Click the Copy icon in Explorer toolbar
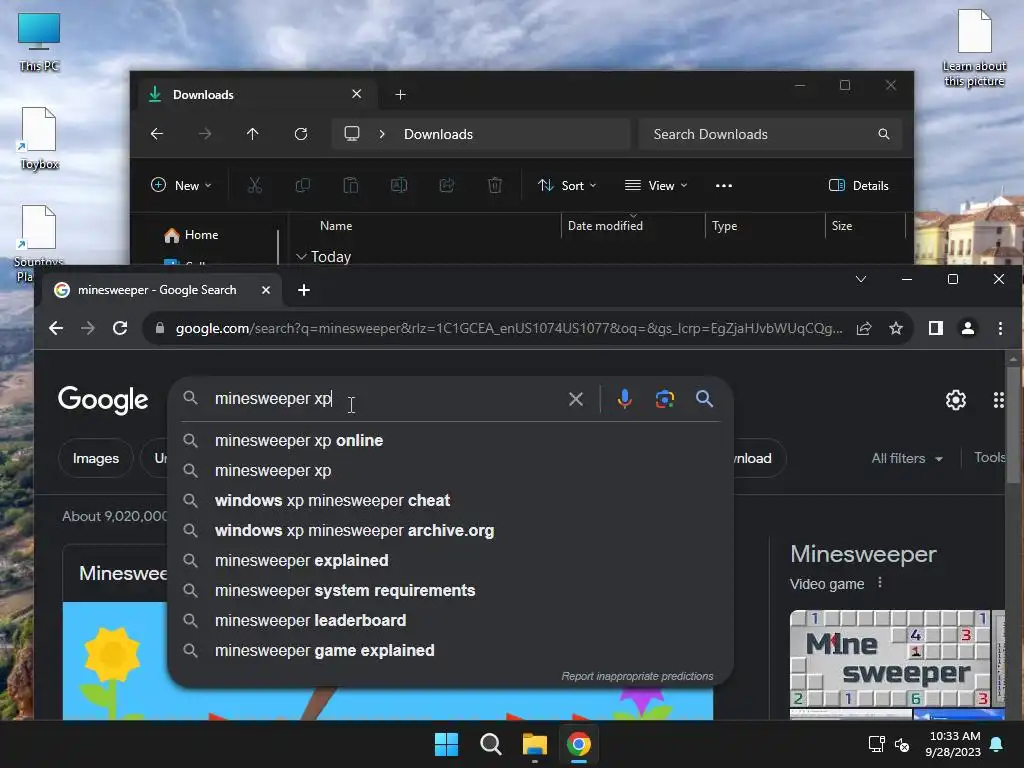 (302, 185)
